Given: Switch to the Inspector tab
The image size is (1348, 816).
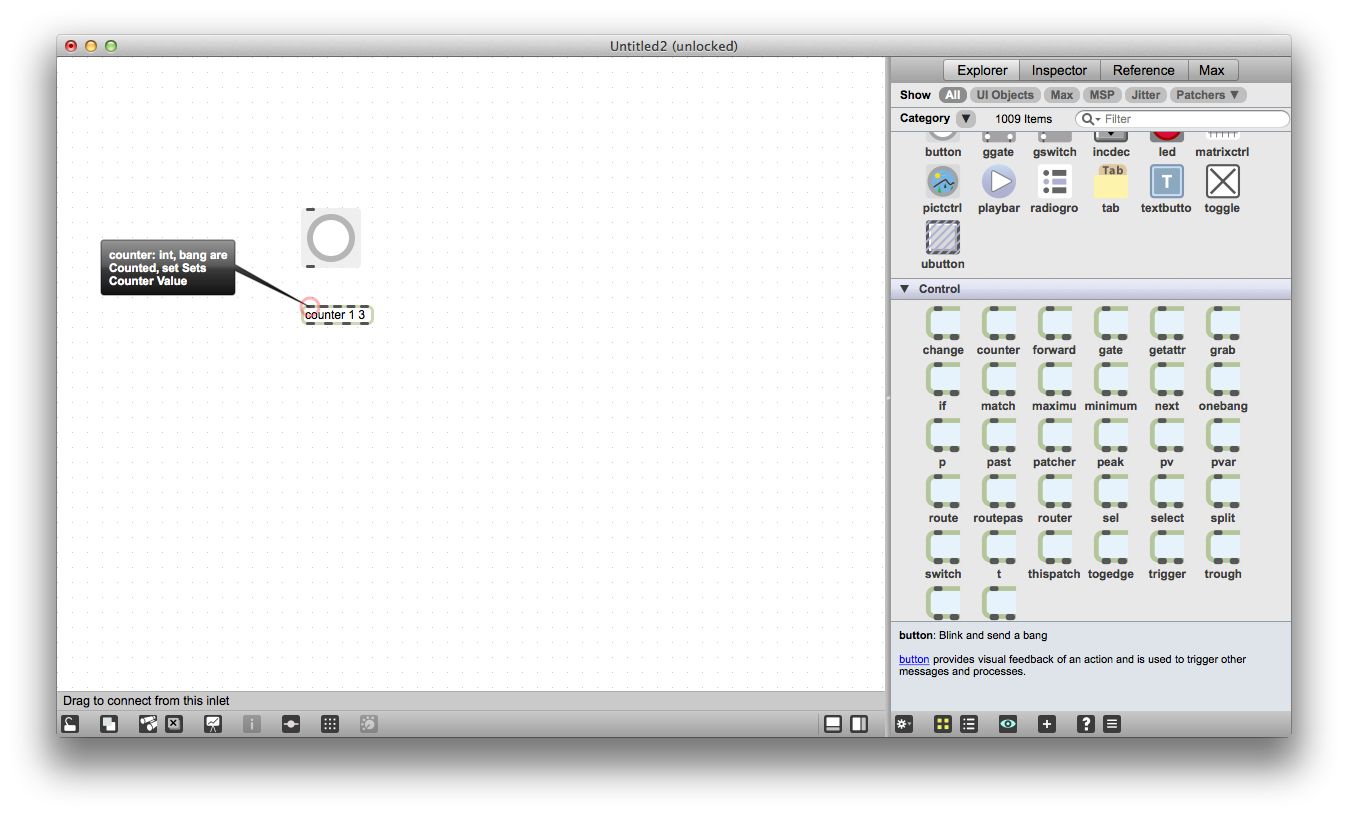Looking at the screenshot, I should (1059, 70).
